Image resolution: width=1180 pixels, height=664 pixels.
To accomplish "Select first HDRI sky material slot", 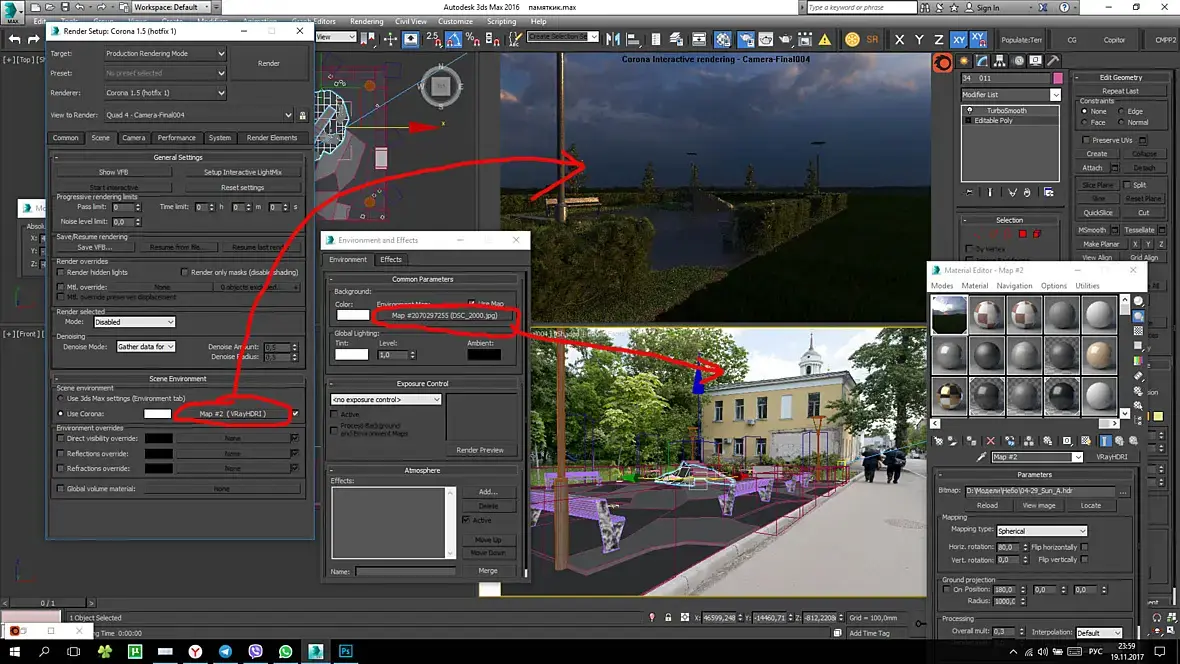I will pyautogui.click(x=949, y=314).
